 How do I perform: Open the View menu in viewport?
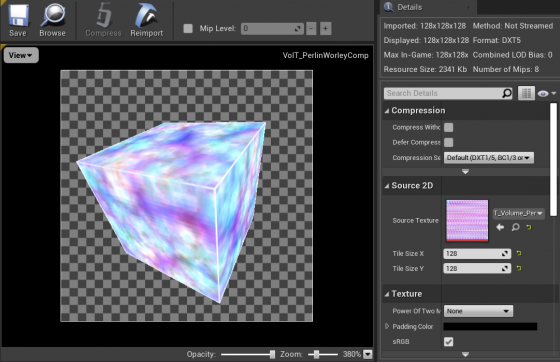tap(21, 55)
